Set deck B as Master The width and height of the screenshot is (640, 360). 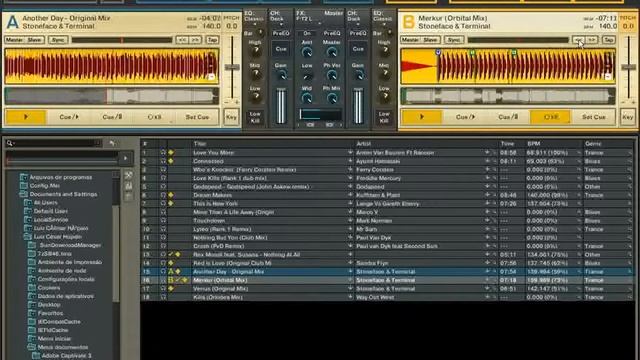point(410,40)
